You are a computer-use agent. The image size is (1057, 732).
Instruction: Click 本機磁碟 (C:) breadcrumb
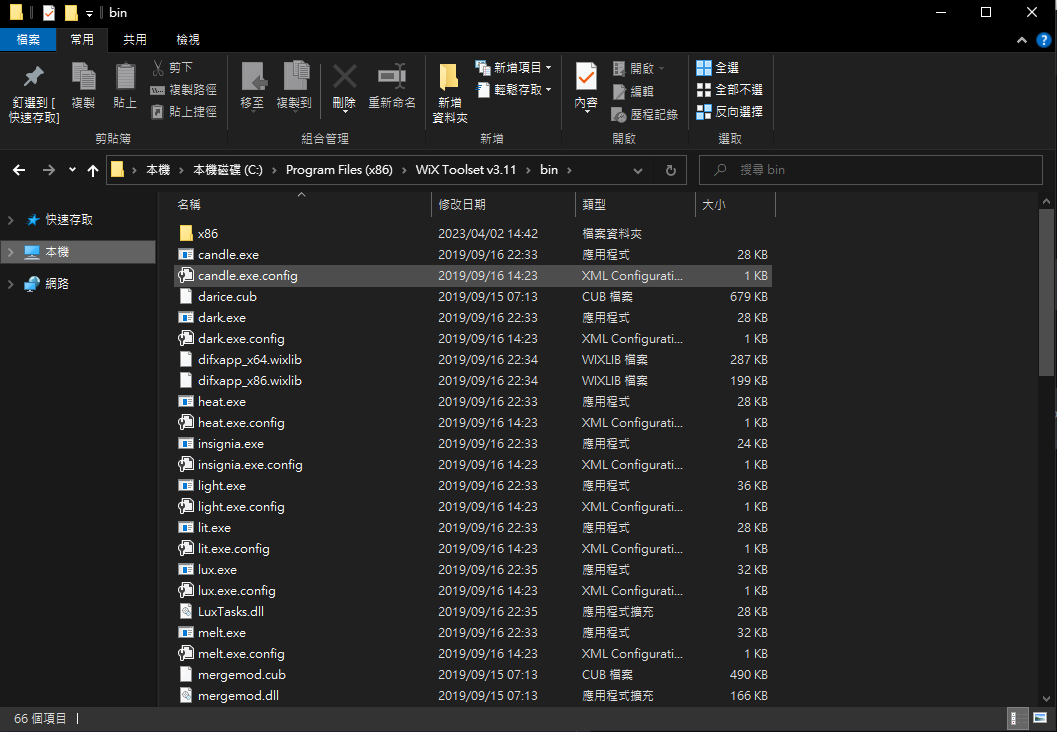tap(228, 170)
